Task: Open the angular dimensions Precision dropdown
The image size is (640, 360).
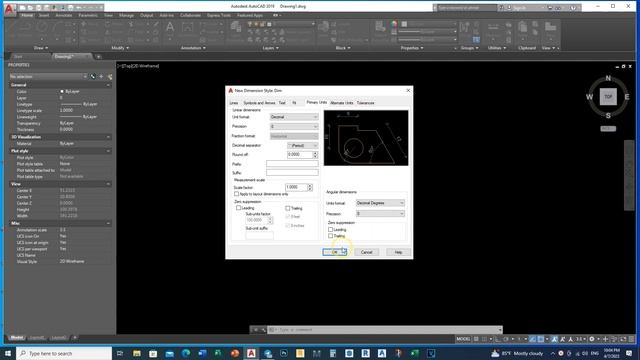Action: [x=380, y=213]
